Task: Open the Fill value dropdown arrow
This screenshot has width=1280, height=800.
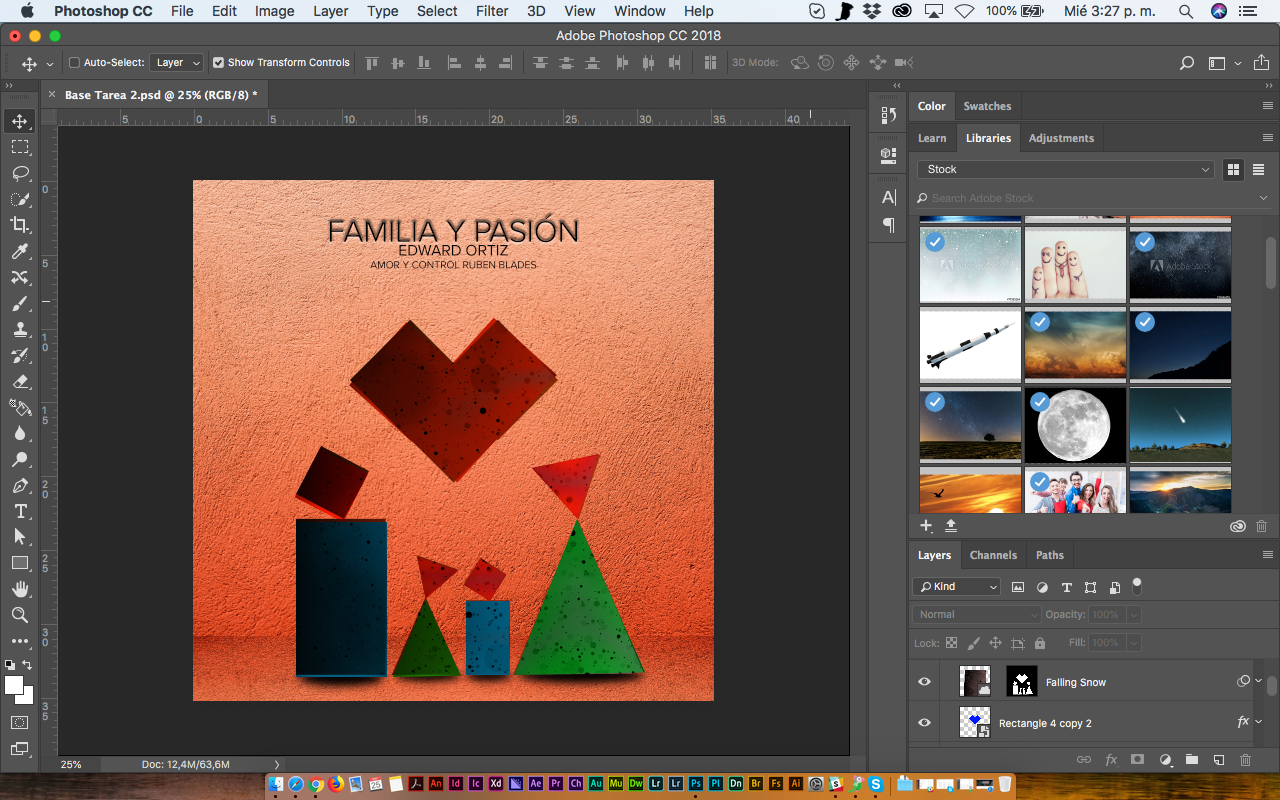Action: pos(1133,642)
